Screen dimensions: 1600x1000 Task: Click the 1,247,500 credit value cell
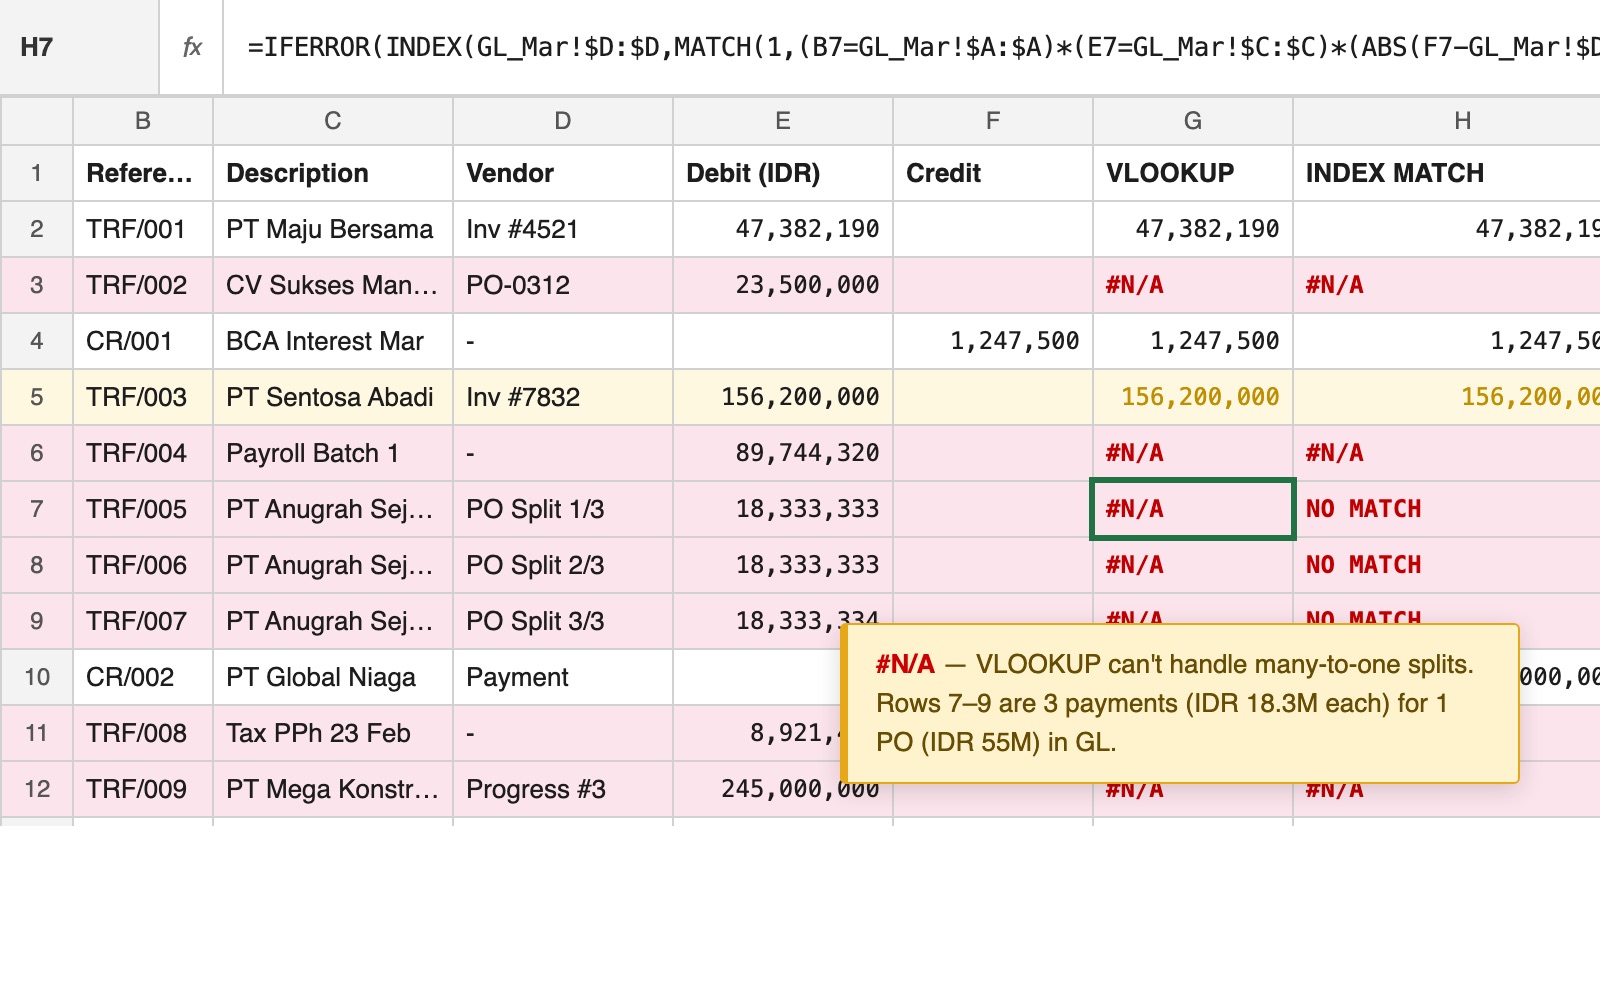pyautogui.click(x=991, y=341)
